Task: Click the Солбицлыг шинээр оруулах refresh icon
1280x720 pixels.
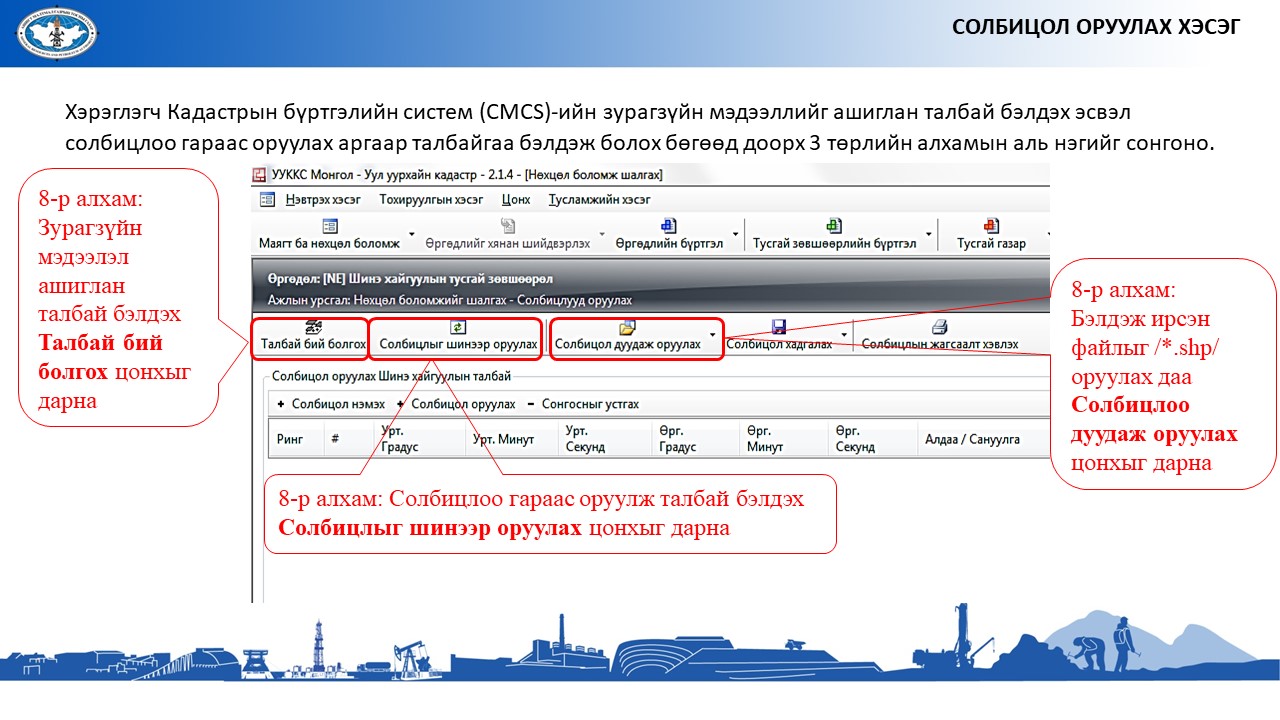Action: pyautogui.click(x=458, y=327)
